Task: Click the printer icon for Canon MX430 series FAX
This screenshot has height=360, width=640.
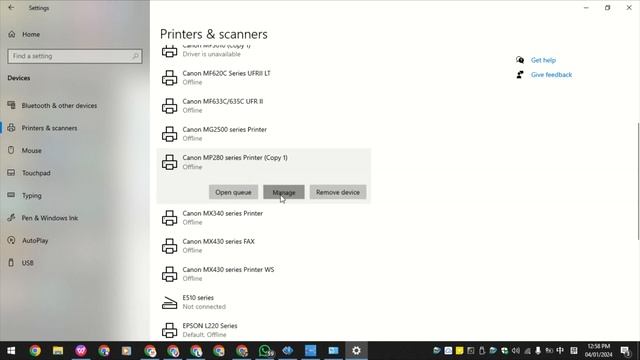Action: tap(169, 246)
